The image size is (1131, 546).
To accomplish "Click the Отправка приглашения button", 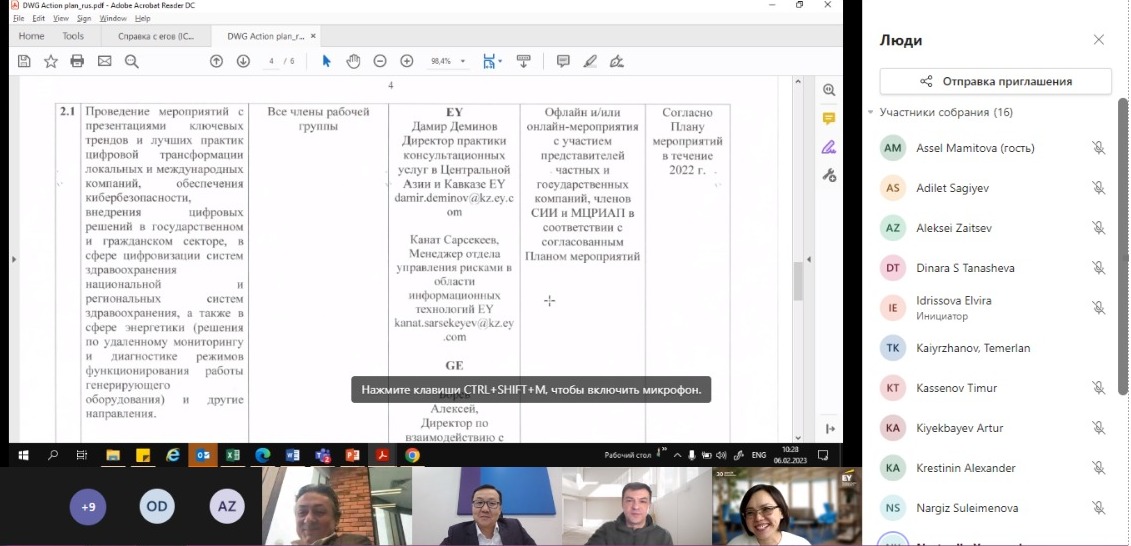I will click(x=995, y=82).
